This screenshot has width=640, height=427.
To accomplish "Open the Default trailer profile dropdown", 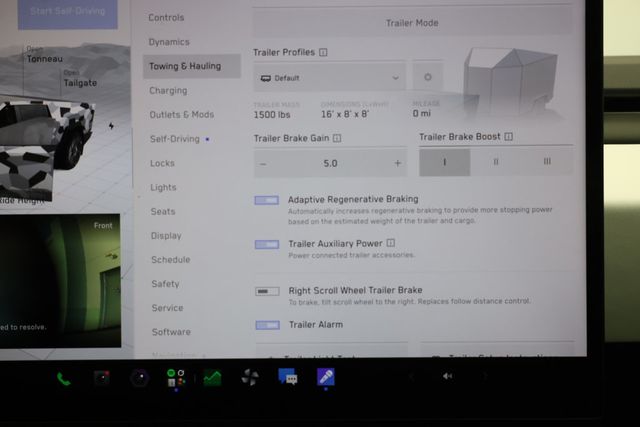I will coord(329,77).
